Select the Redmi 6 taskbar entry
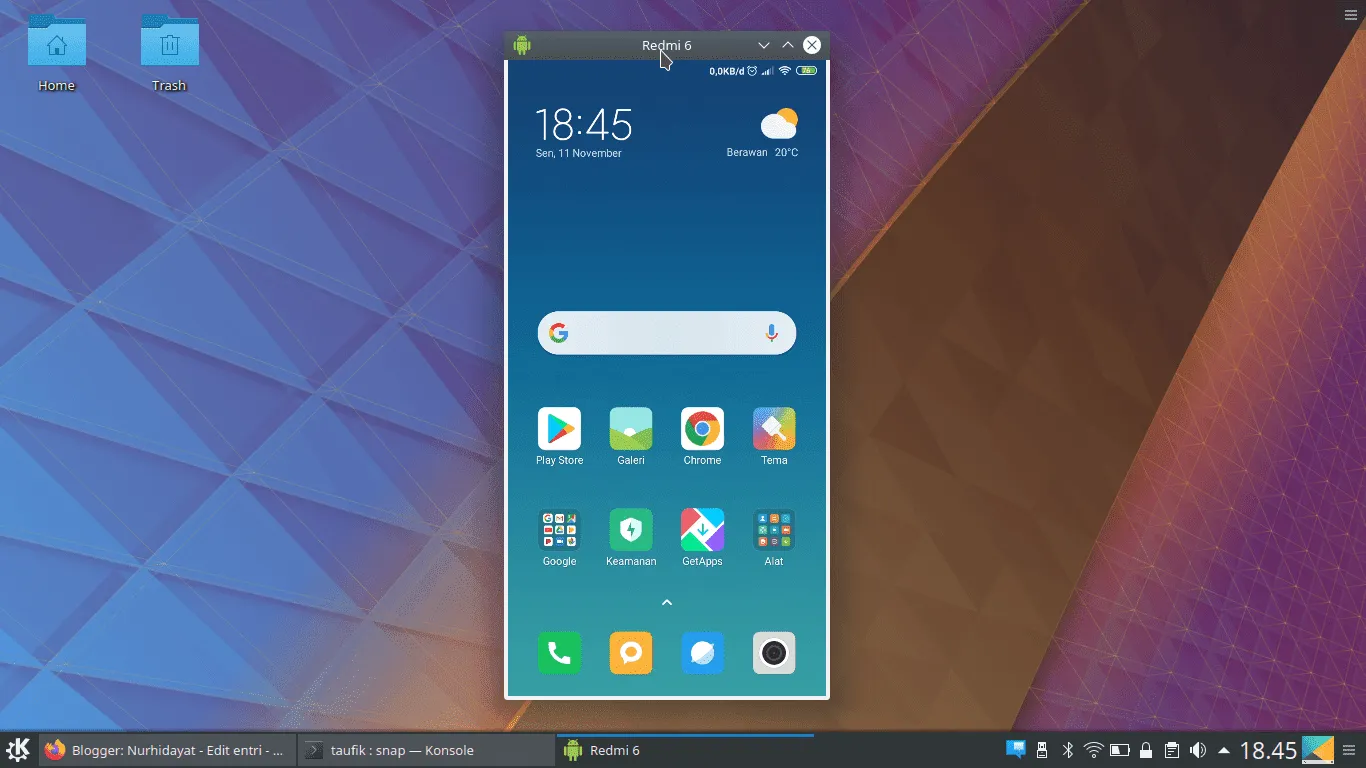 pyautogui.click(x=685, y=750)
